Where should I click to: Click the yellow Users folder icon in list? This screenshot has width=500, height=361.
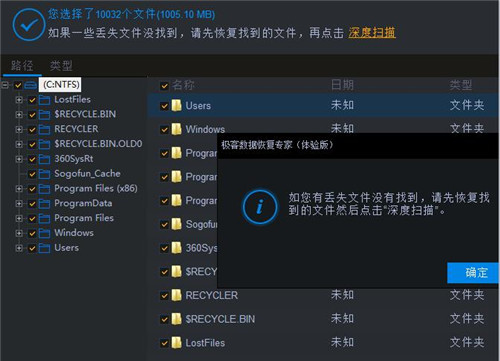(x=176, y=105)
